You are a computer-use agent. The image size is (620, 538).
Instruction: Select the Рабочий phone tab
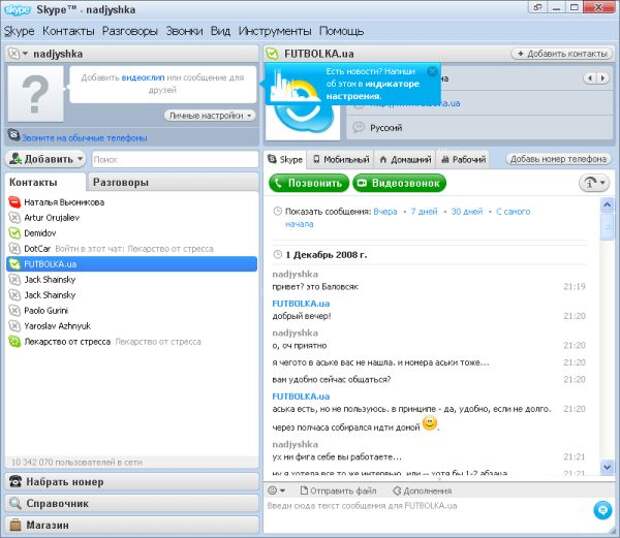point(463,159)
